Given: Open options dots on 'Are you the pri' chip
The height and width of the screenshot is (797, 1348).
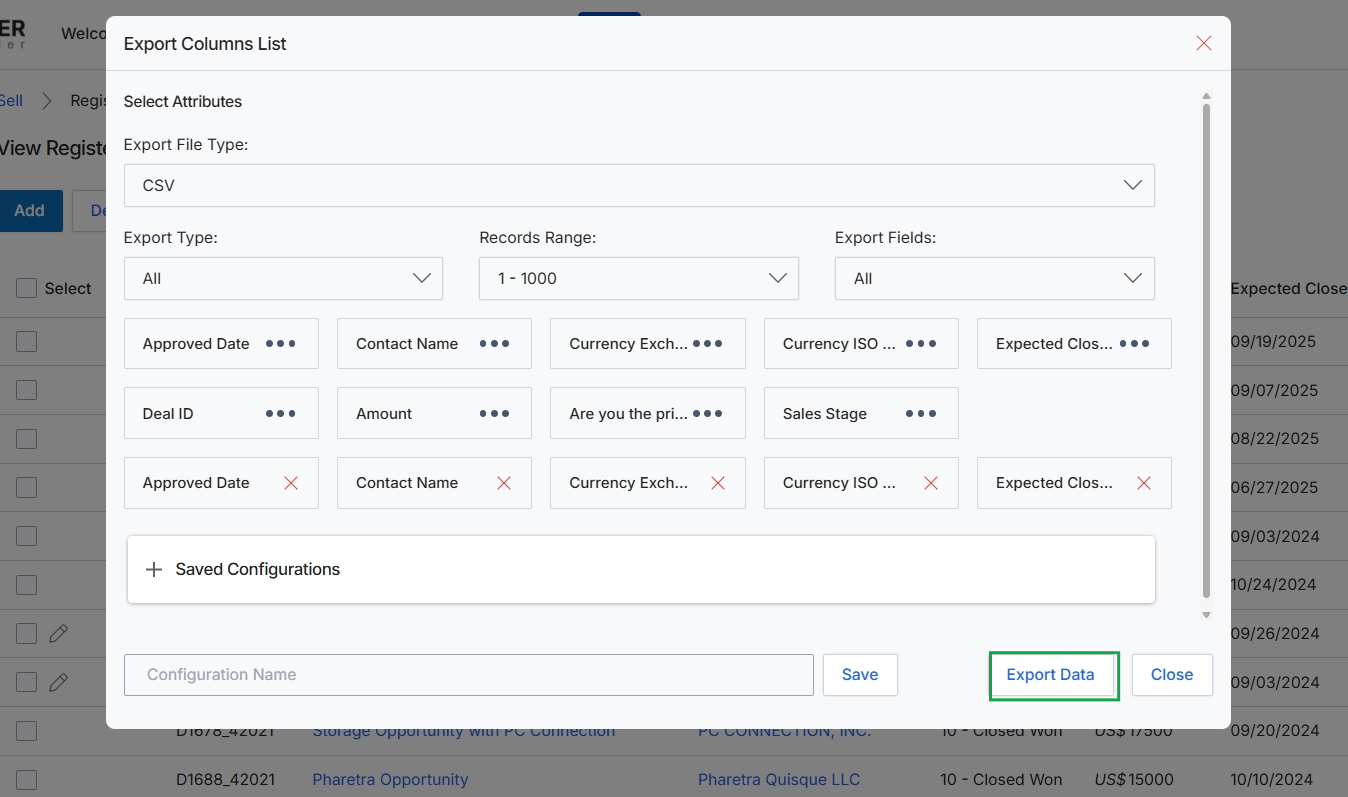Looking at the screenshot, I should pyautogui.click(x=707, y=413).
